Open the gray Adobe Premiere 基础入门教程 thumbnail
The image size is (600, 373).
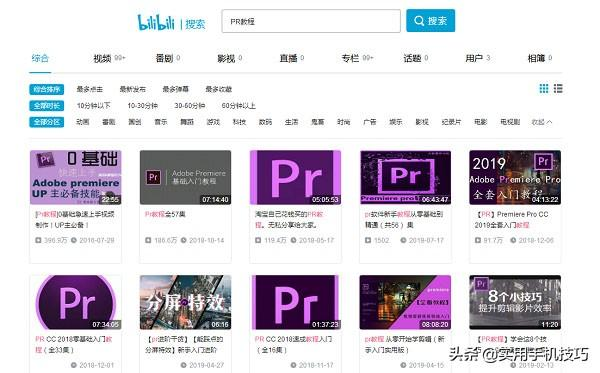tap(185, 178)
